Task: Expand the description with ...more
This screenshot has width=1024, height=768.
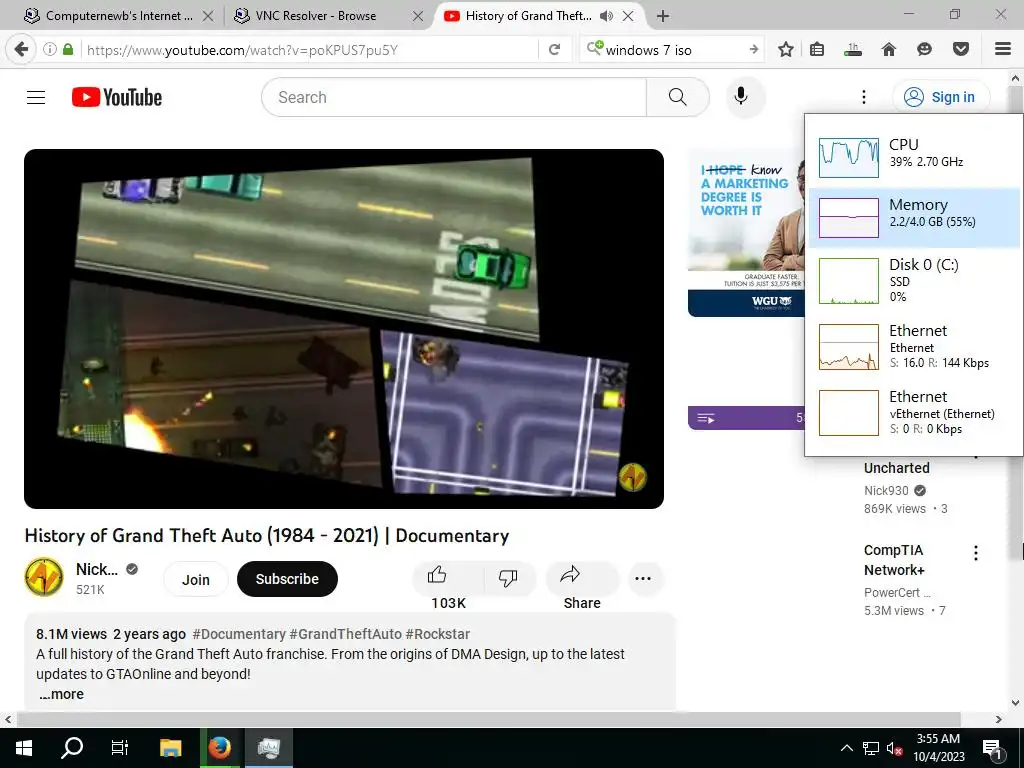Action: coord(61,694)
